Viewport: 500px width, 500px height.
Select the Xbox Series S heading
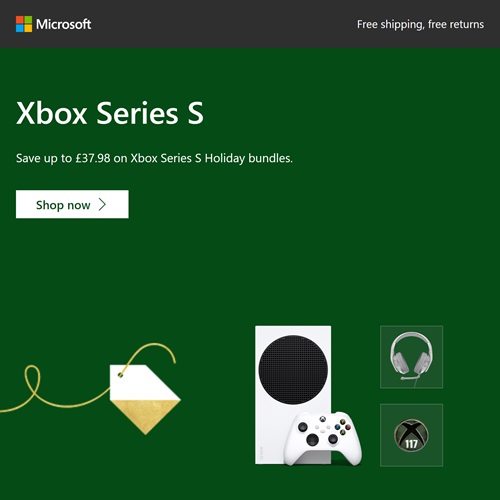[x=110, y=113]
